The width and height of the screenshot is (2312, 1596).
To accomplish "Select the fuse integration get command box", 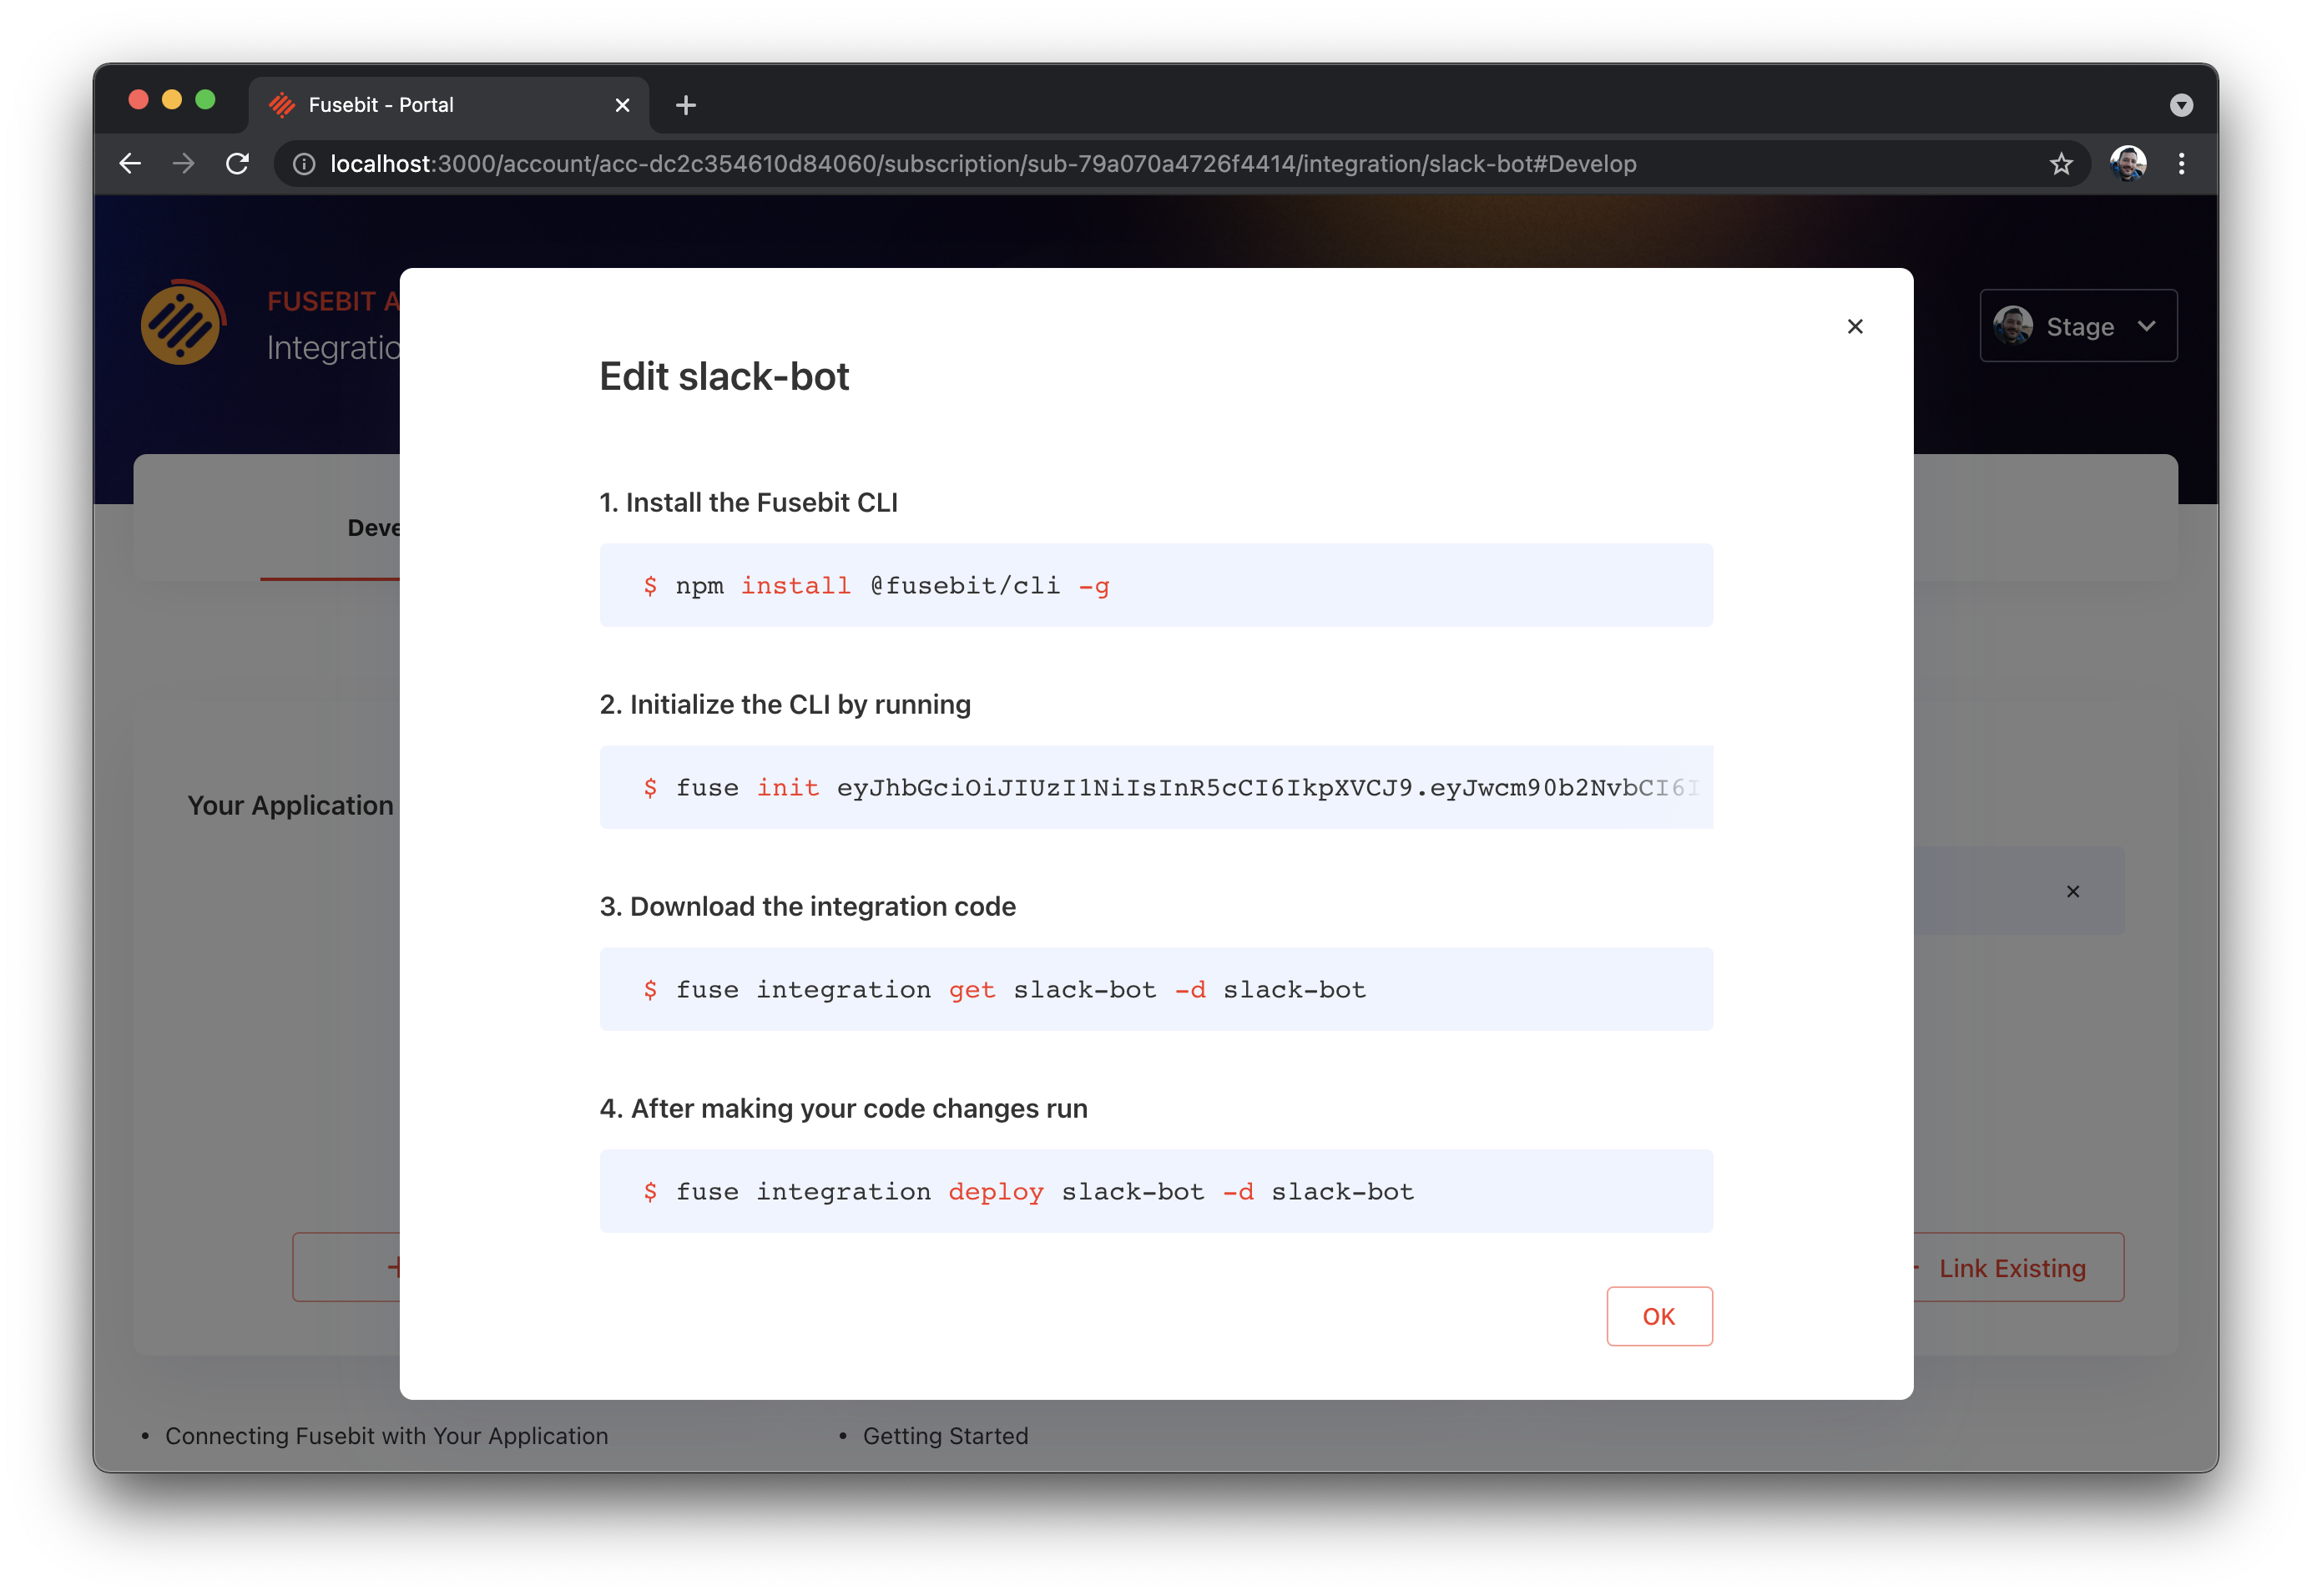I will click(1155, 989).
